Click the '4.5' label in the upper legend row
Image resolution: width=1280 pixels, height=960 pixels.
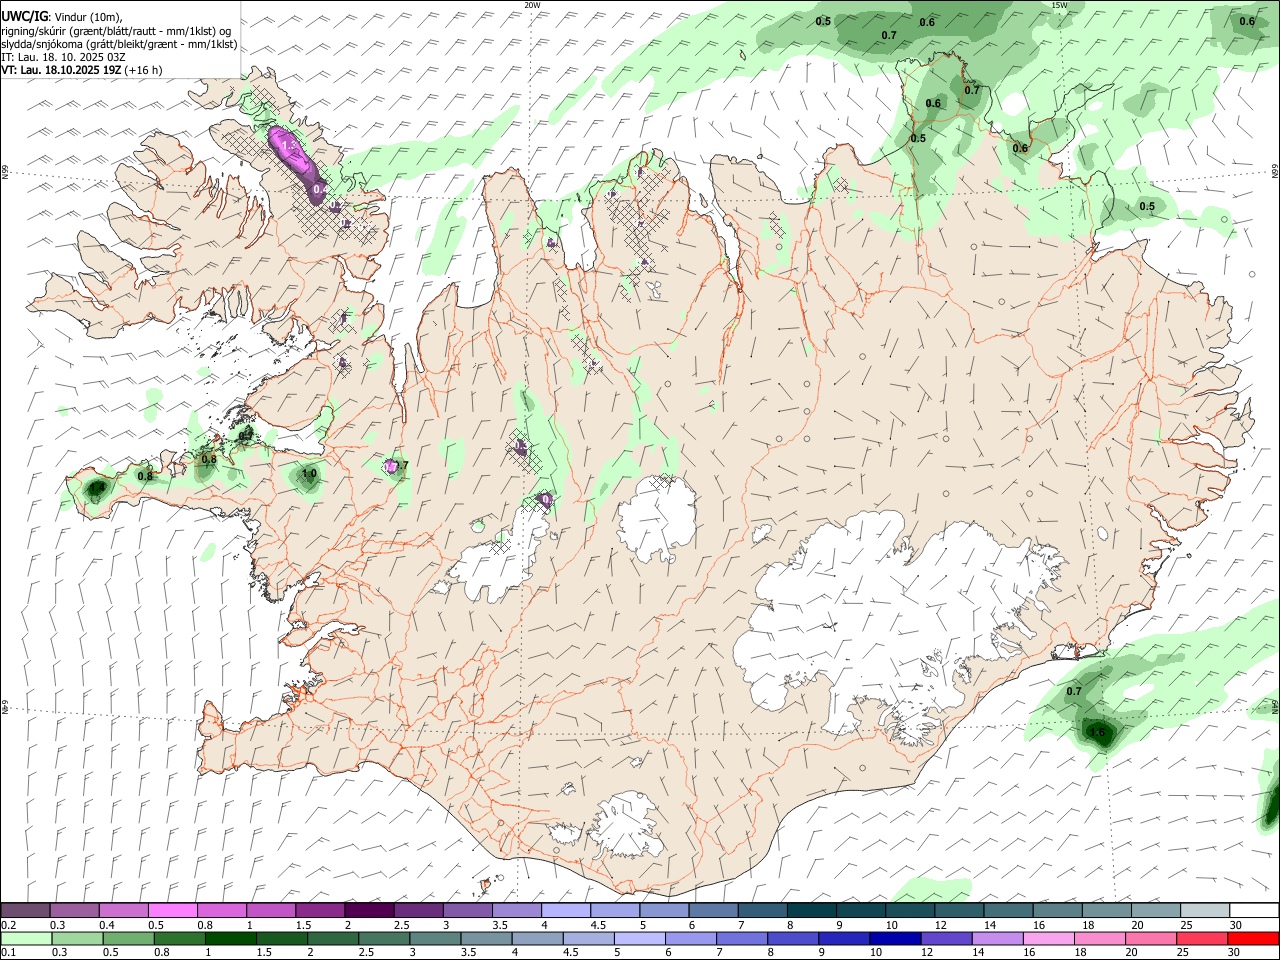tap(598, 925)
